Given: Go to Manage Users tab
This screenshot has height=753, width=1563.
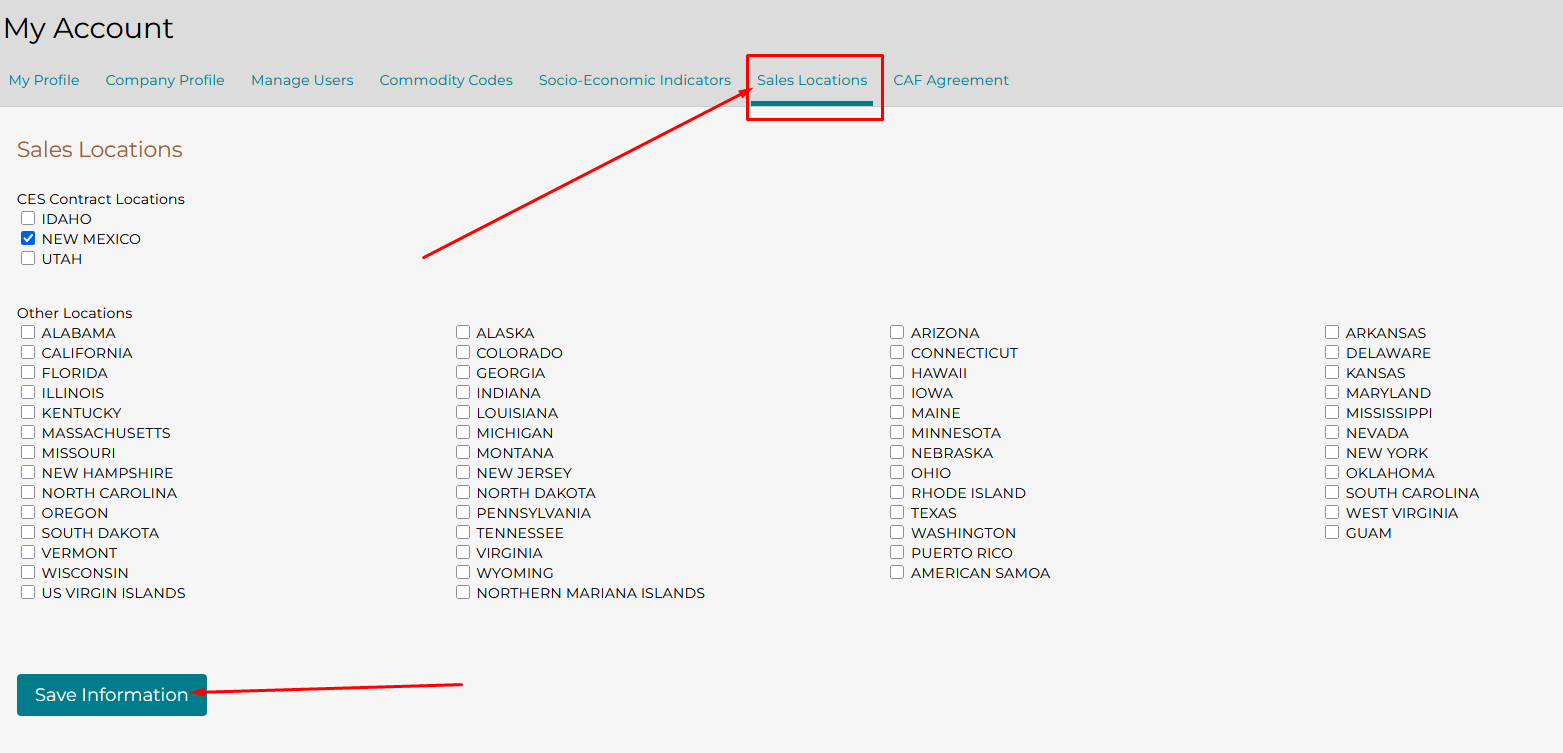Looking at the screenshot, I should point(302,80).
